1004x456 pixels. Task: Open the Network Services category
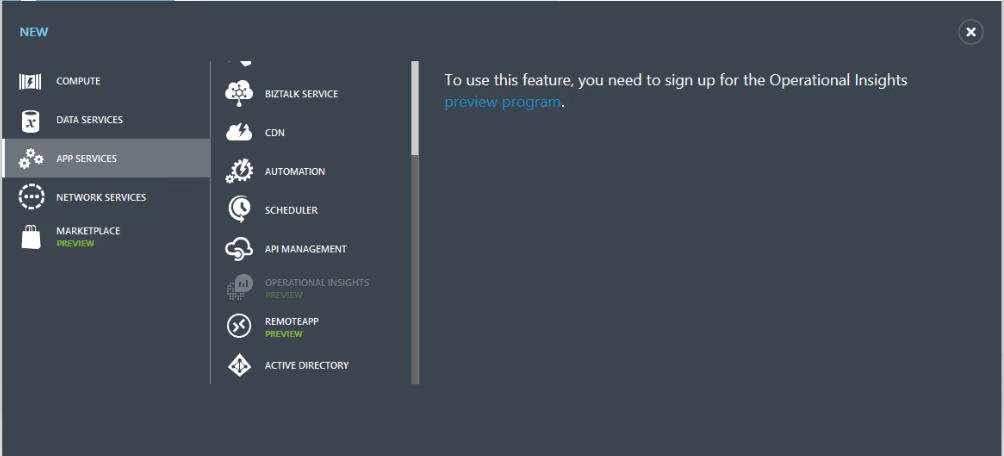pyautogui.click(x=101, y=197)
